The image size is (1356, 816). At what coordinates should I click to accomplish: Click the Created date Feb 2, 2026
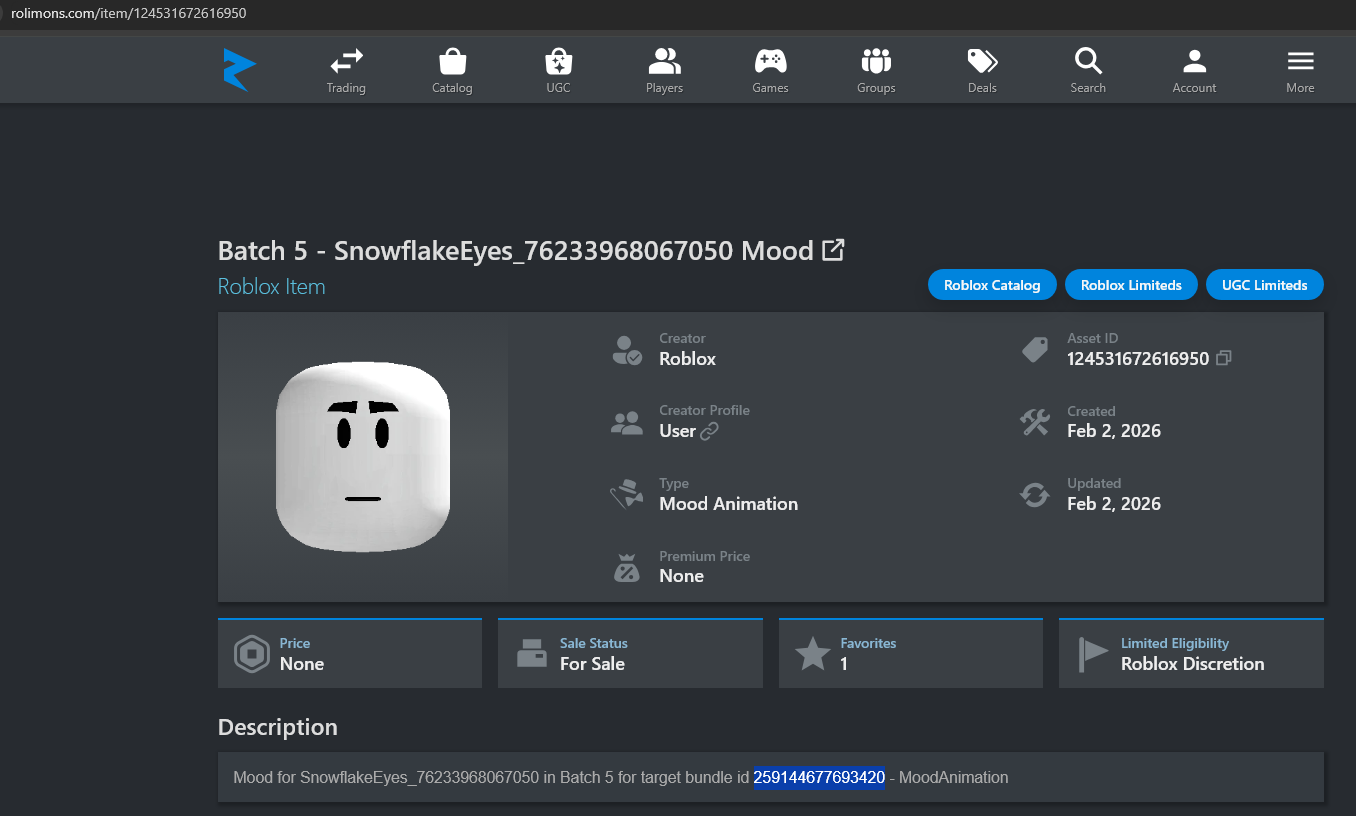point(1114,431)
